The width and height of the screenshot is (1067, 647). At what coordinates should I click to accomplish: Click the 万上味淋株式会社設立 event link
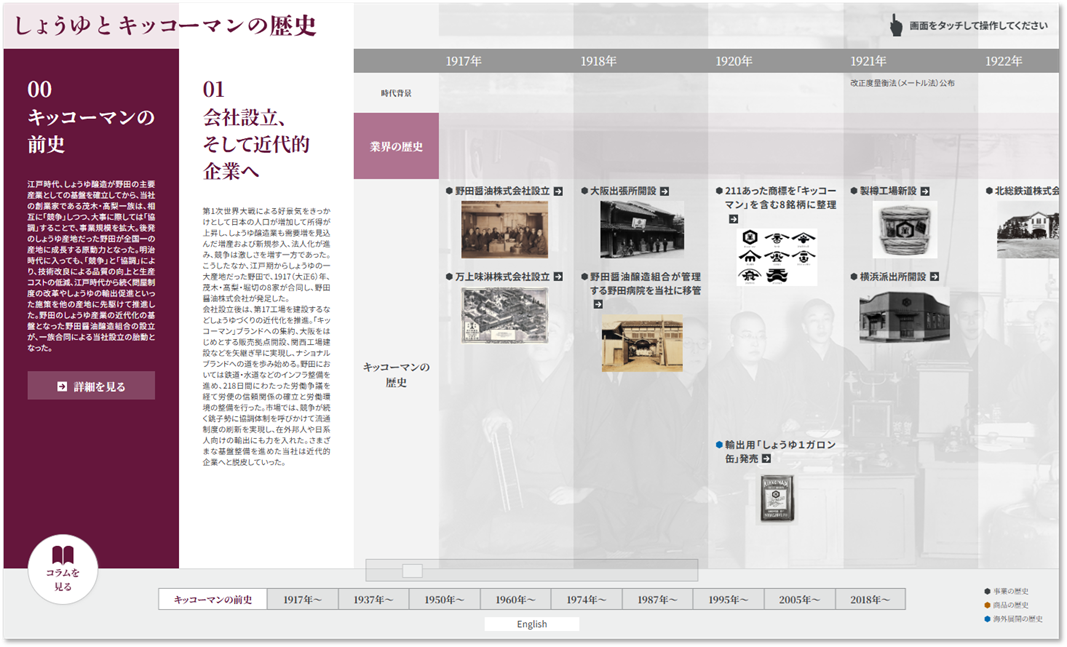502,277
